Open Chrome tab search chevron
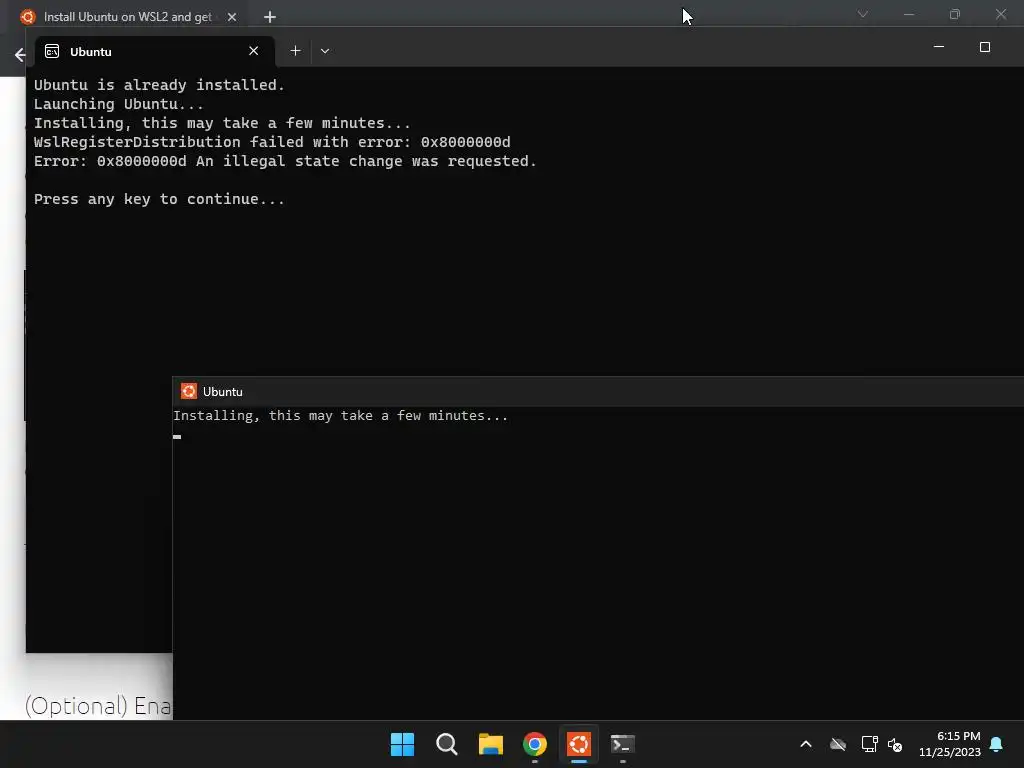The height and width of the screenshot is (768, 1024). pyautogui.click(x=863, y=14)
